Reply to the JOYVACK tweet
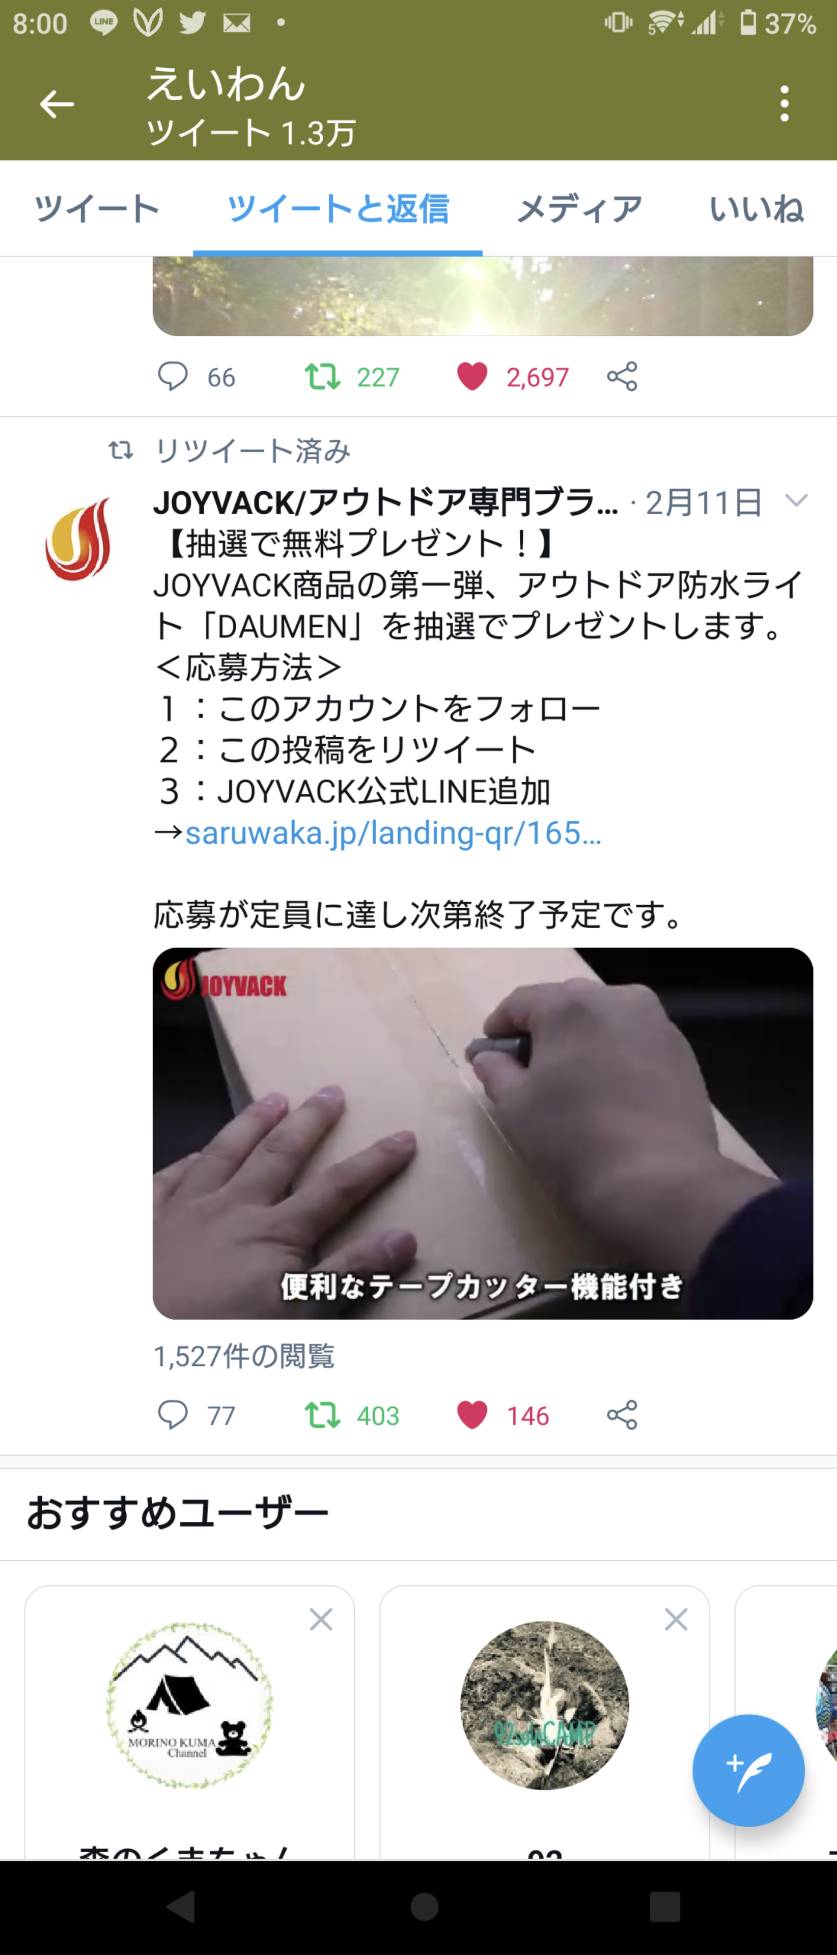 173,1415
